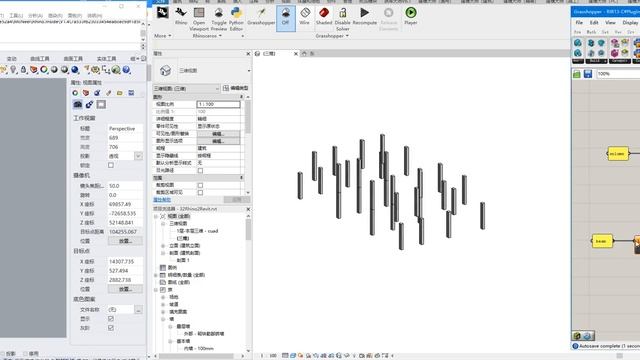Launch the Python Editor
The height and width of the screenshot is (360, 640).
236,19
